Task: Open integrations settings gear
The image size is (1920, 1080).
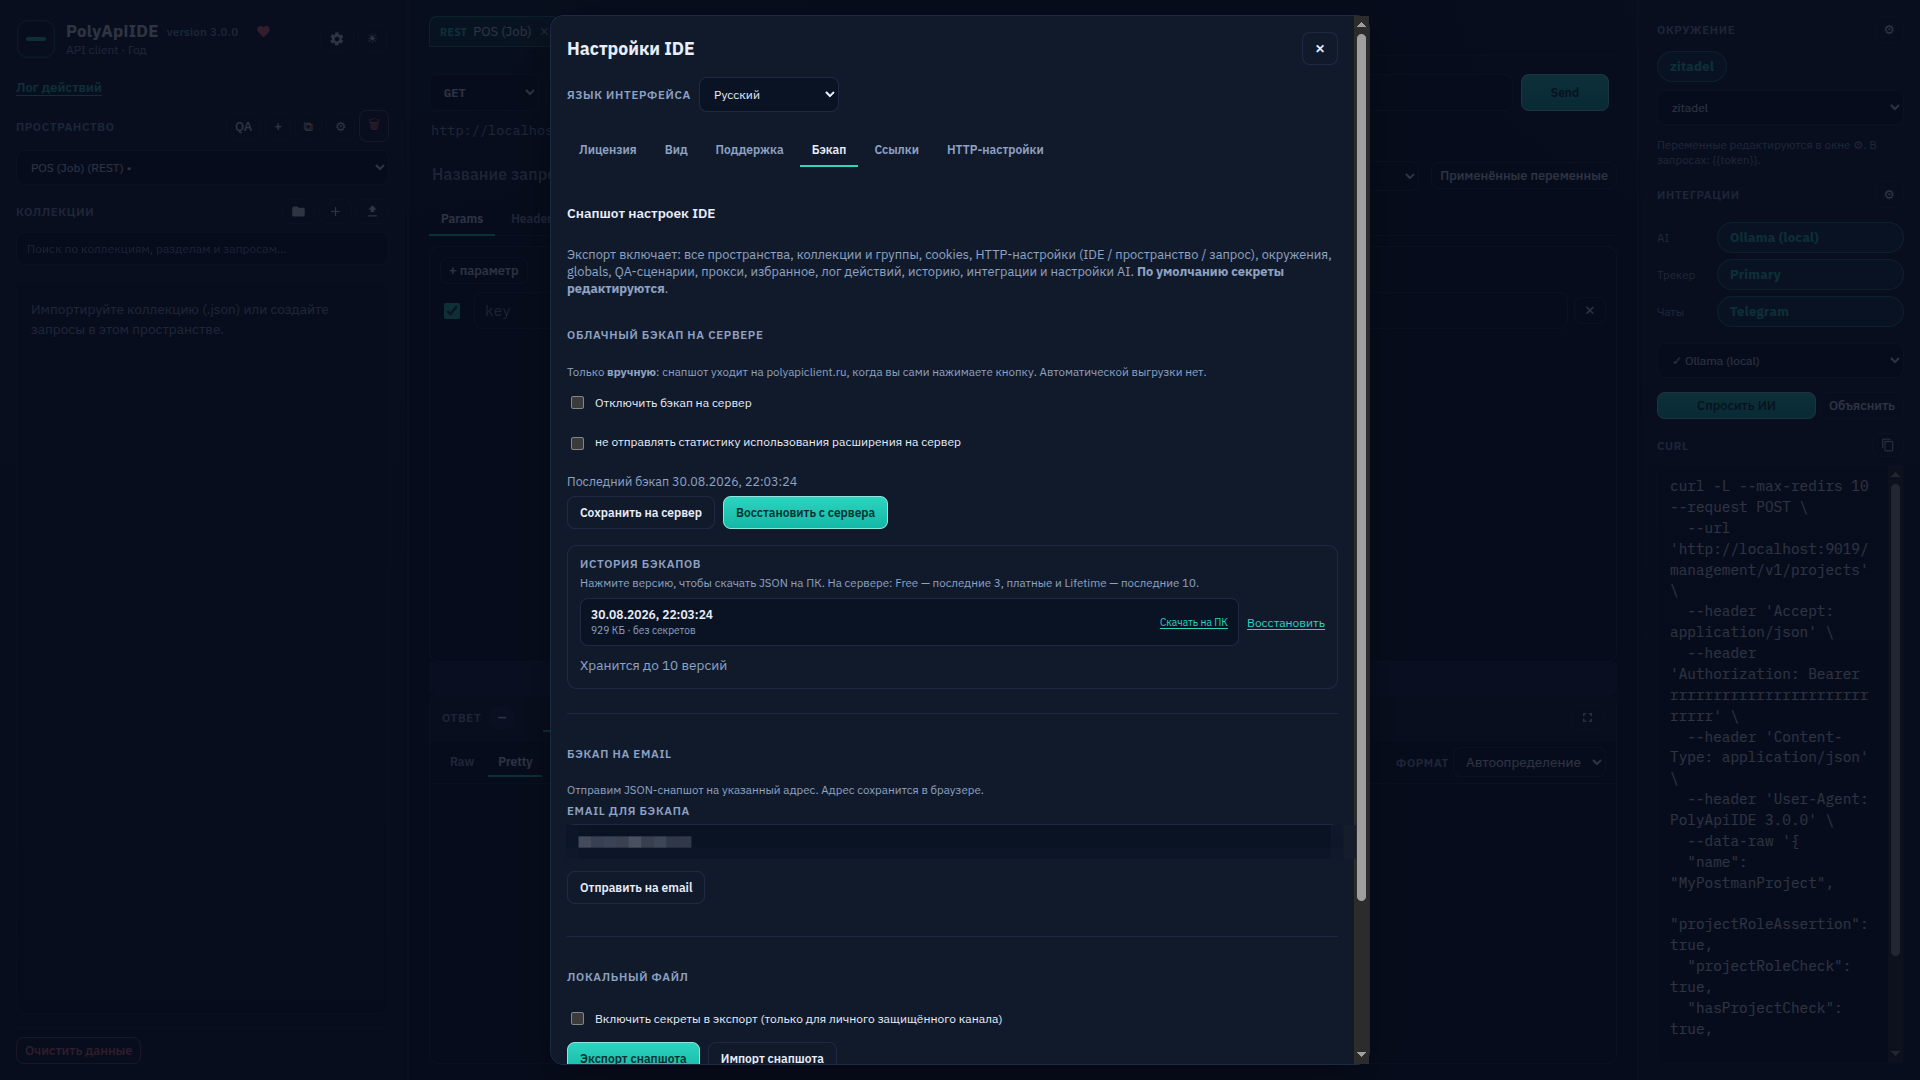Action: point(1889,195)
